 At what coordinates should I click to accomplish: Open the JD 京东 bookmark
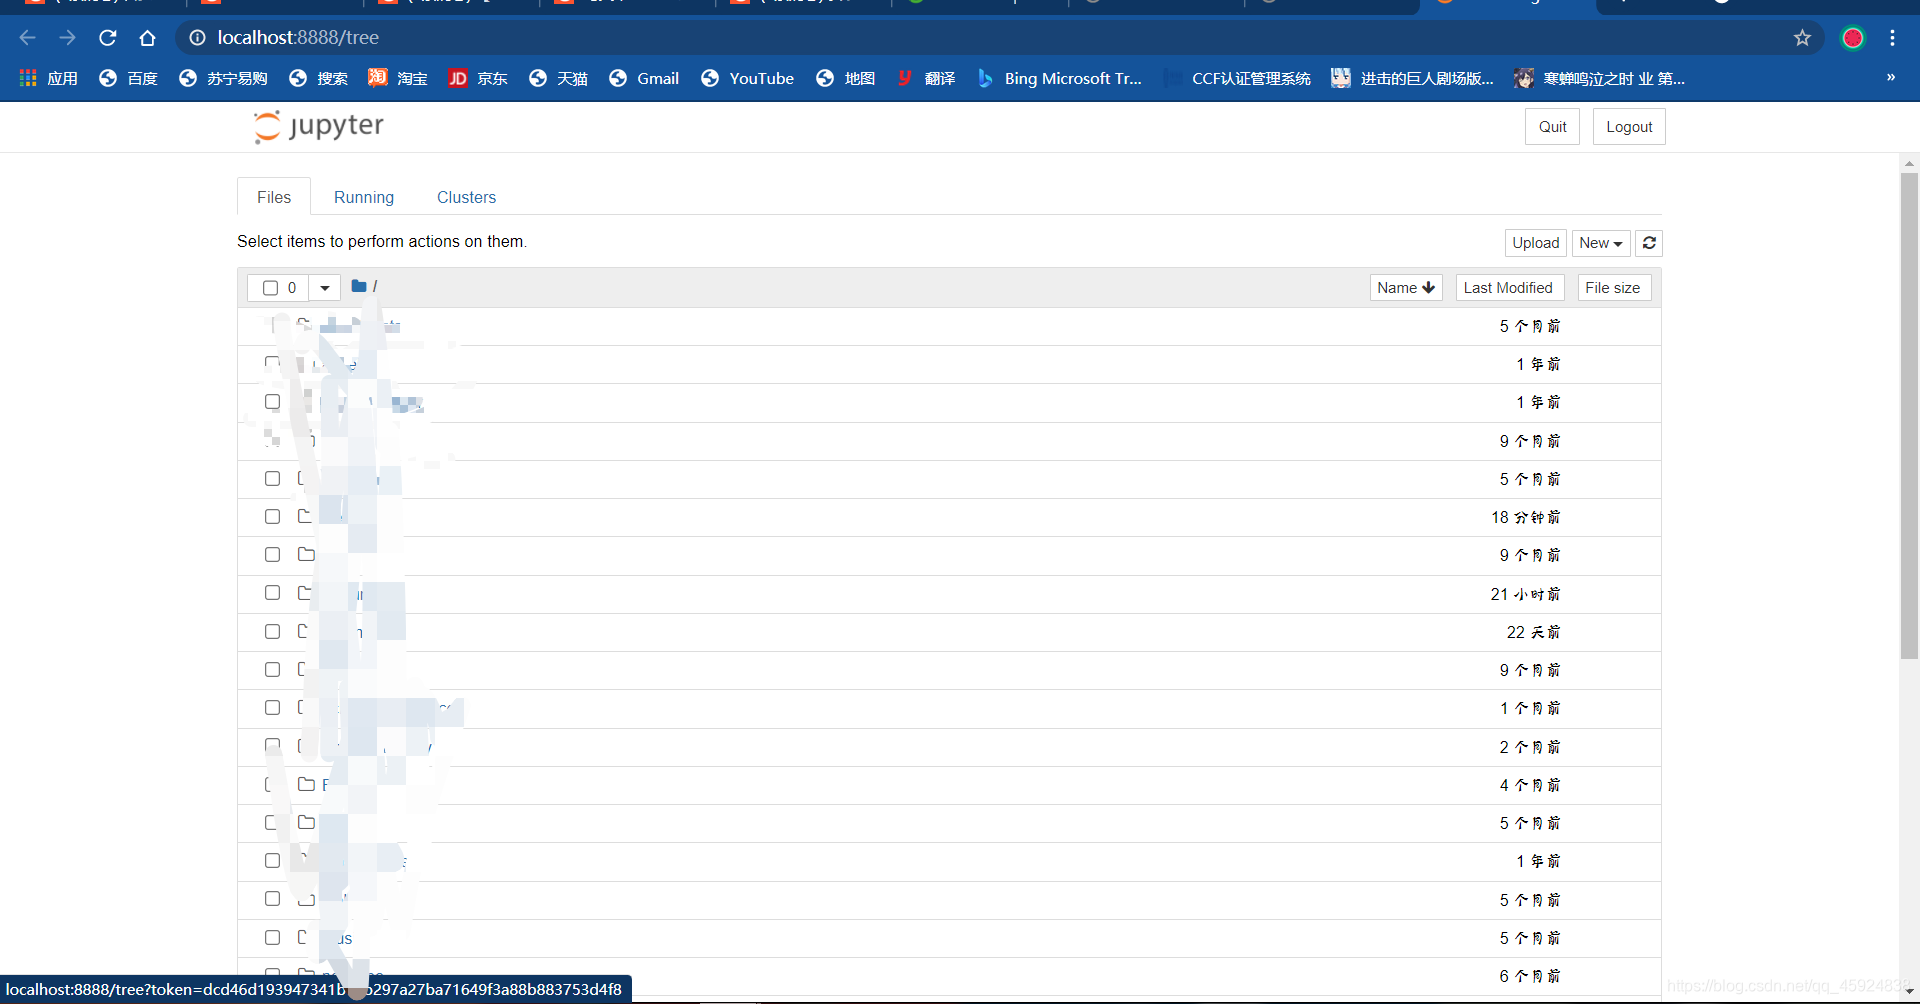478,78
